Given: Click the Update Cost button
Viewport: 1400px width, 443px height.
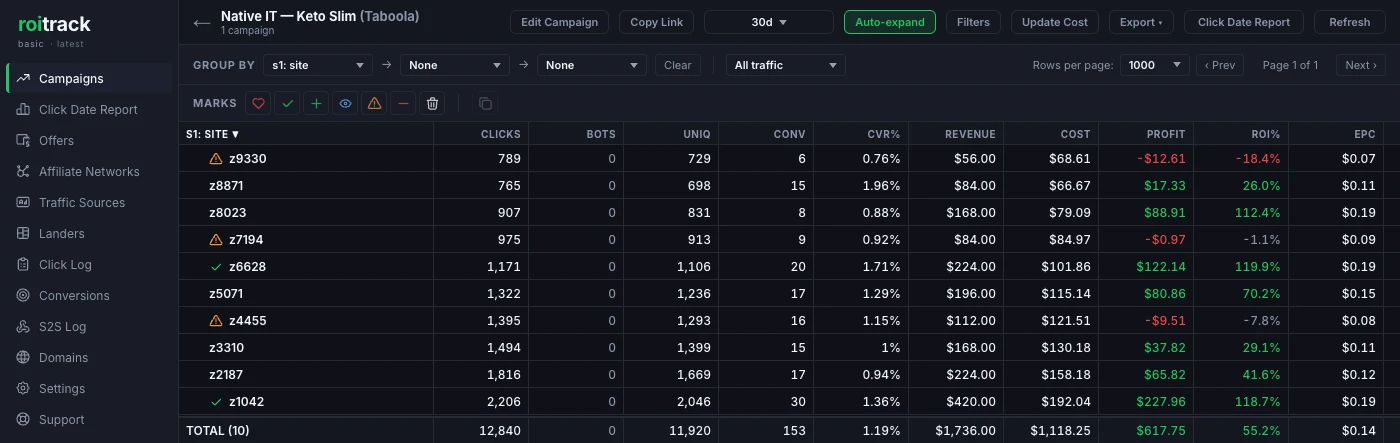Looking at the screenshot, I should (x=1056, y=22).
